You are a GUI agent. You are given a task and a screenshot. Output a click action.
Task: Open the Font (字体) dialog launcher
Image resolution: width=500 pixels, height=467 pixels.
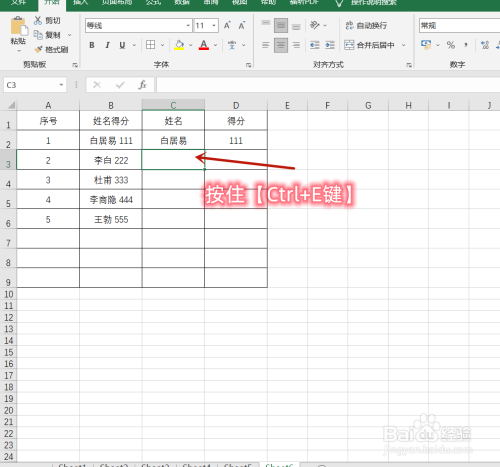click(x=248, y=65)
